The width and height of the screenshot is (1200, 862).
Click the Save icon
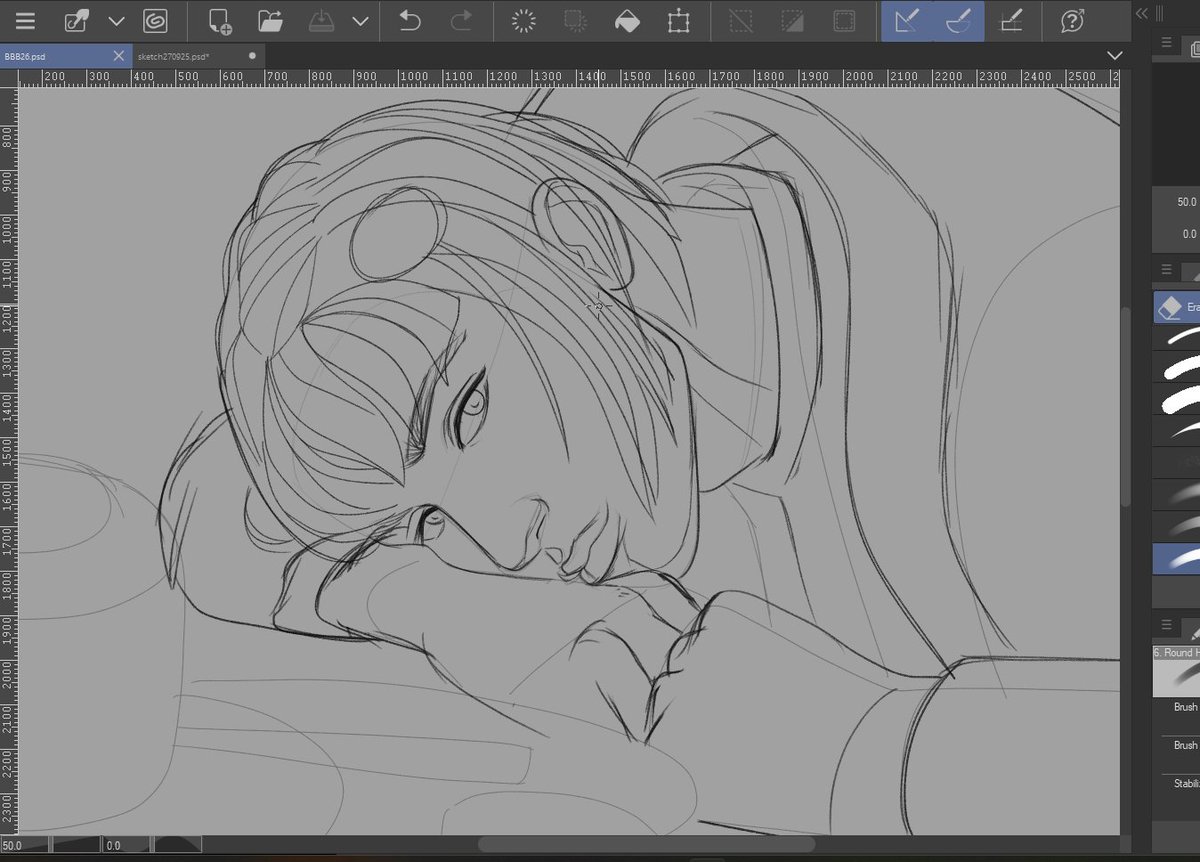[322, 21]
